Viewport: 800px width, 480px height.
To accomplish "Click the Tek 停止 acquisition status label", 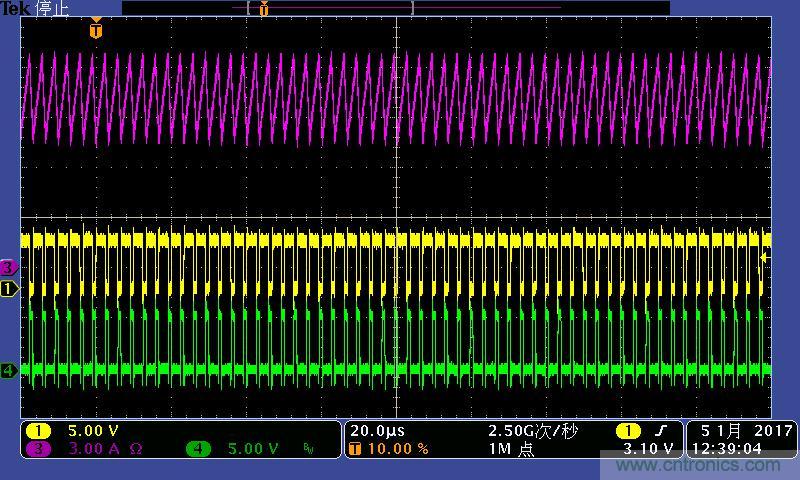I will pos(36,9).
